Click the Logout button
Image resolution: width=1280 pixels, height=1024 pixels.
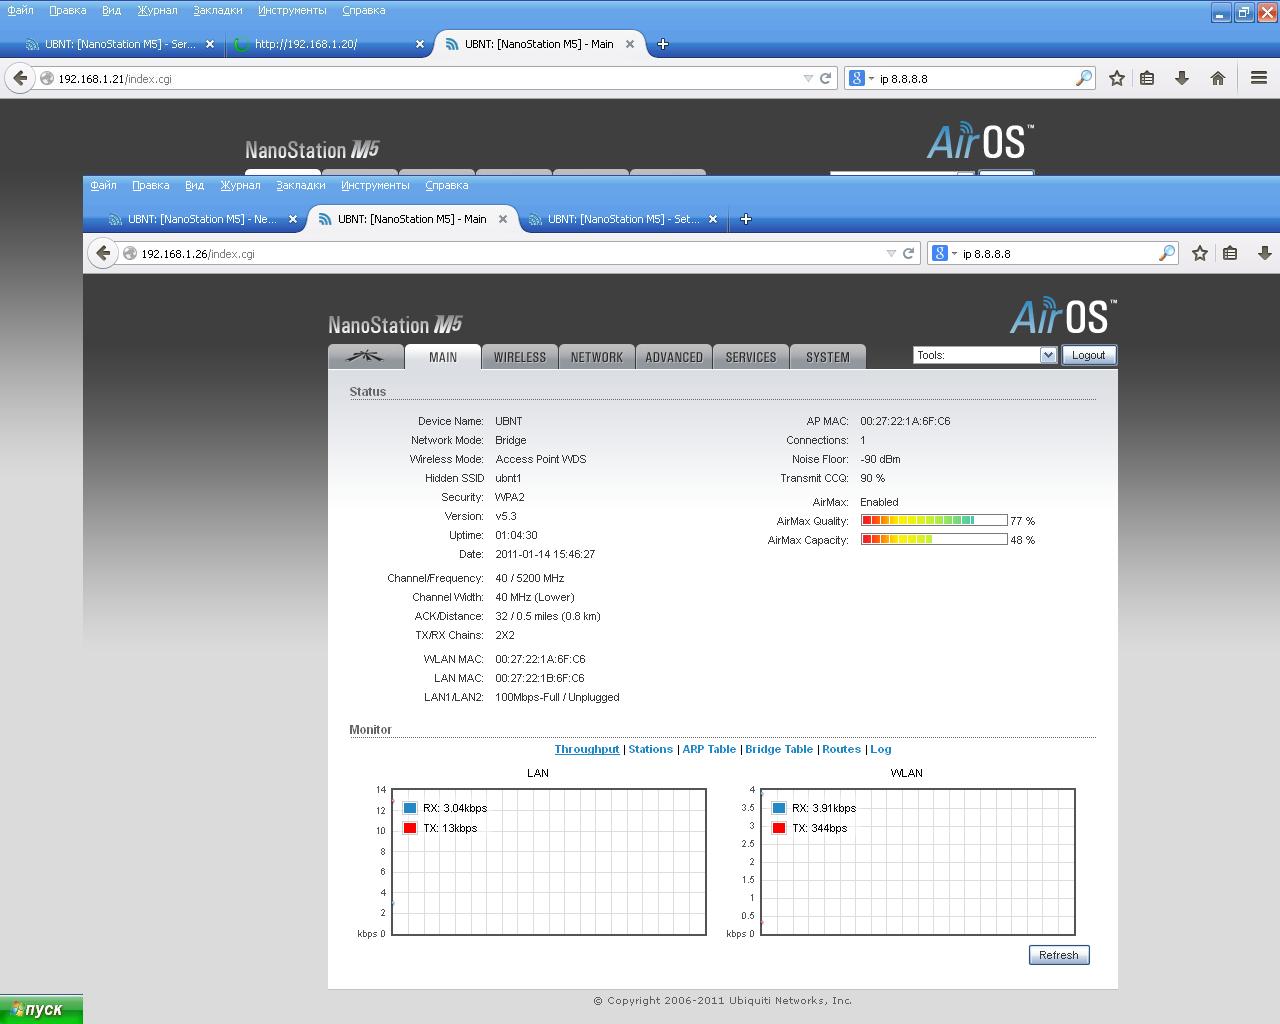[x=1088, y=355]
